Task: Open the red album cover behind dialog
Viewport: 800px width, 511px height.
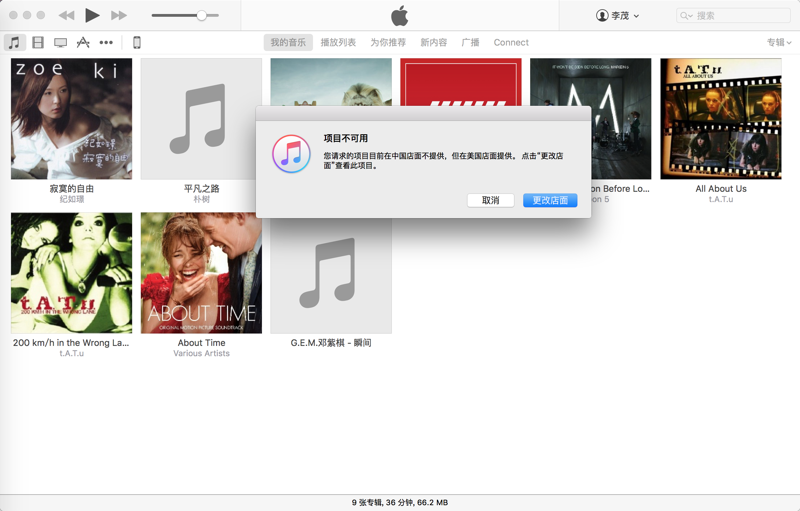Action: (461, 82)
